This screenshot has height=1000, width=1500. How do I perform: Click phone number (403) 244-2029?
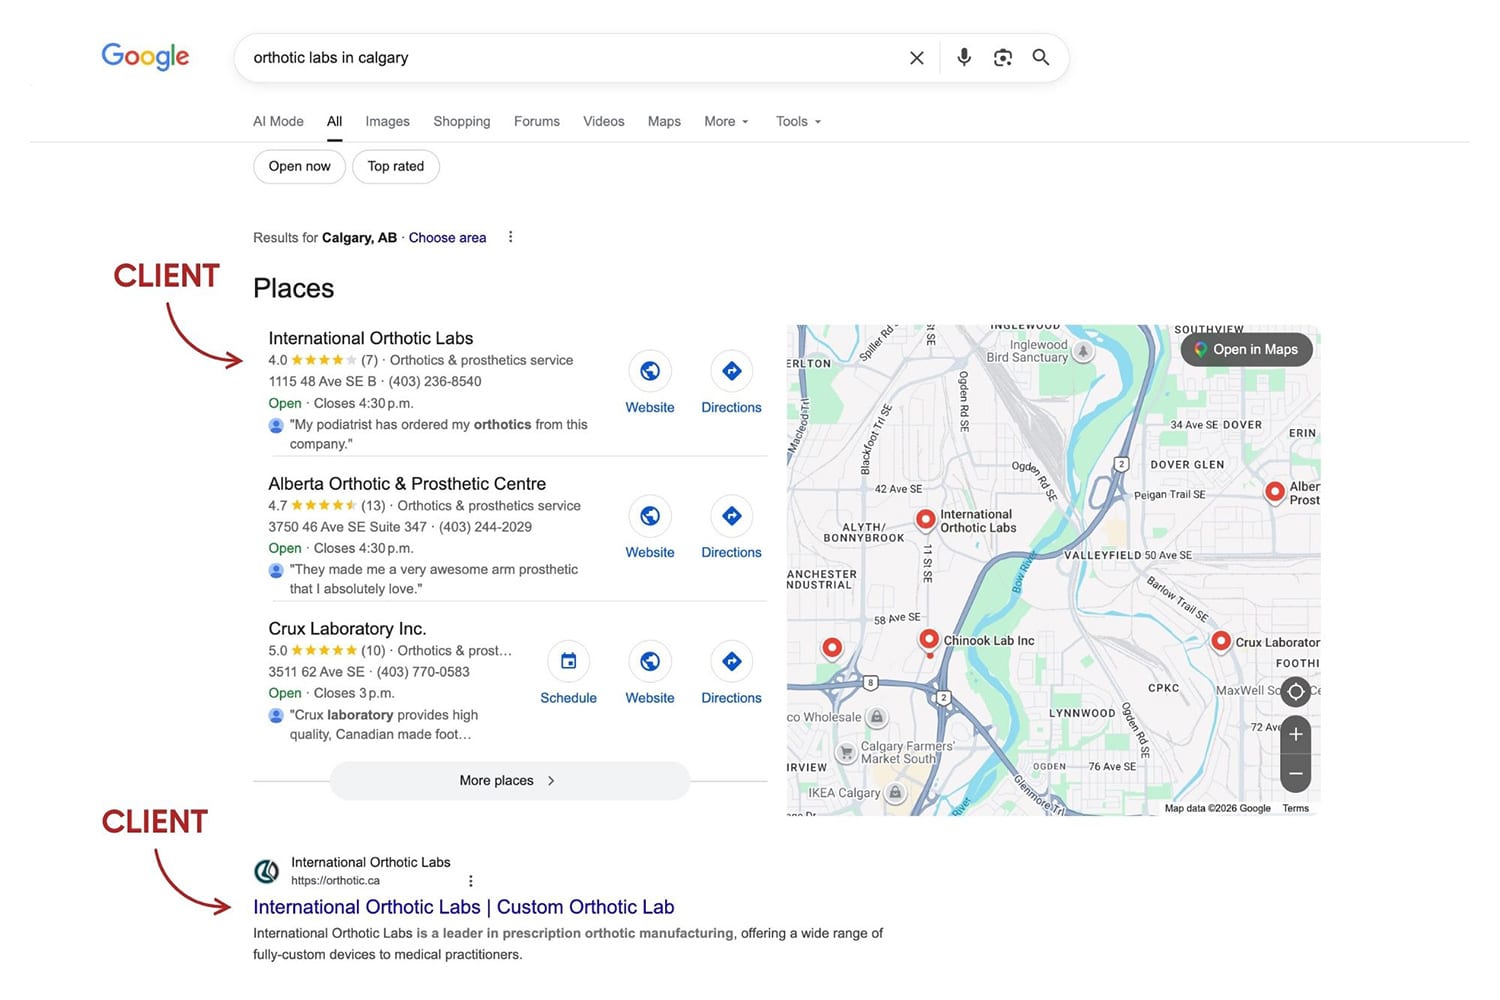485,526
